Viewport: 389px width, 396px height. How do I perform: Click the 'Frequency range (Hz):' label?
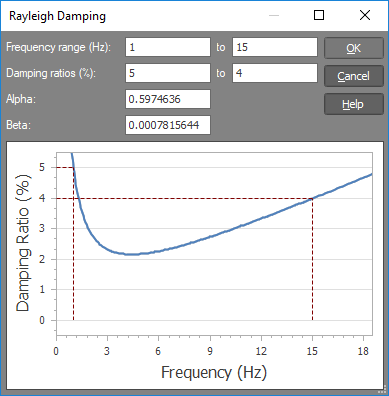click(x=58, y=47)
